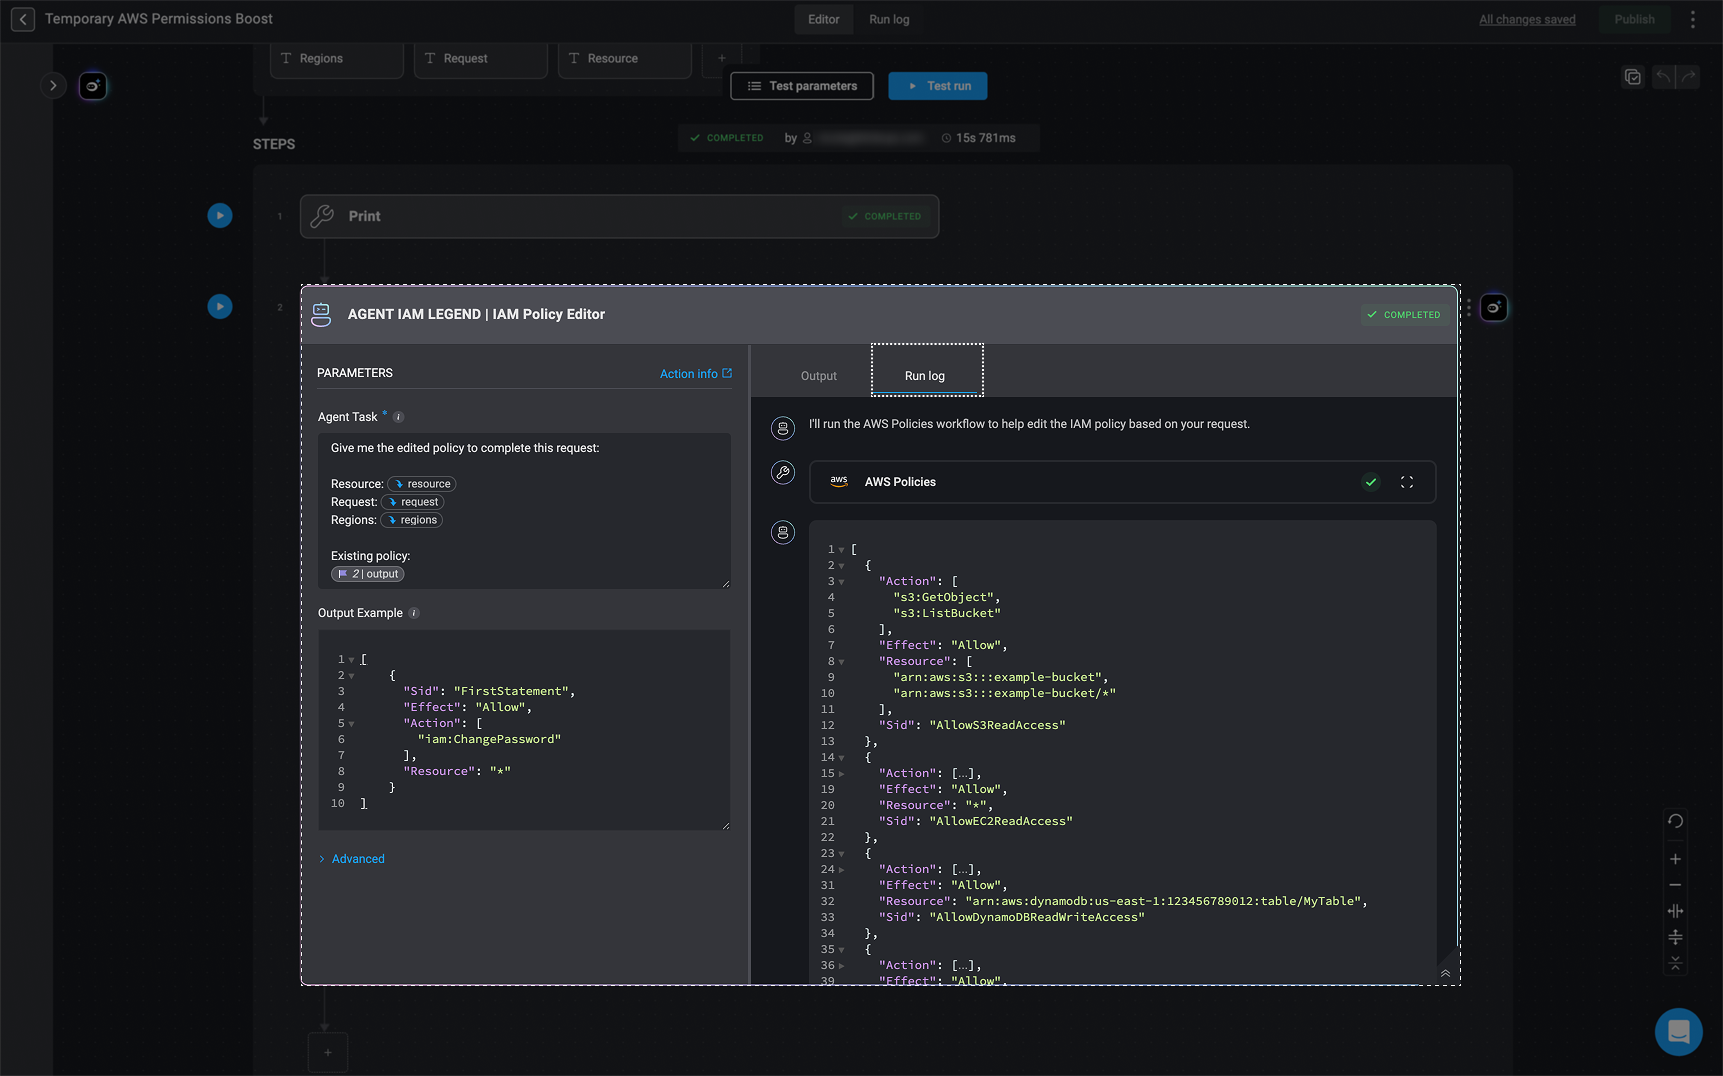Run the IAM Policy Editor step play button
Image resolution: width=1723 pixels, height=1076 pixels.
point(220,306)
